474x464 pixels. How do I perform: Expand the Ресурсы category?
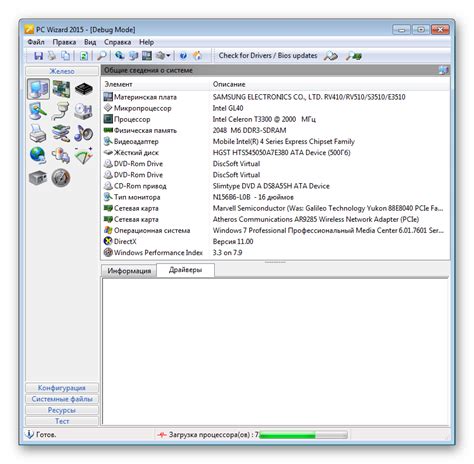tap(62, 410)
